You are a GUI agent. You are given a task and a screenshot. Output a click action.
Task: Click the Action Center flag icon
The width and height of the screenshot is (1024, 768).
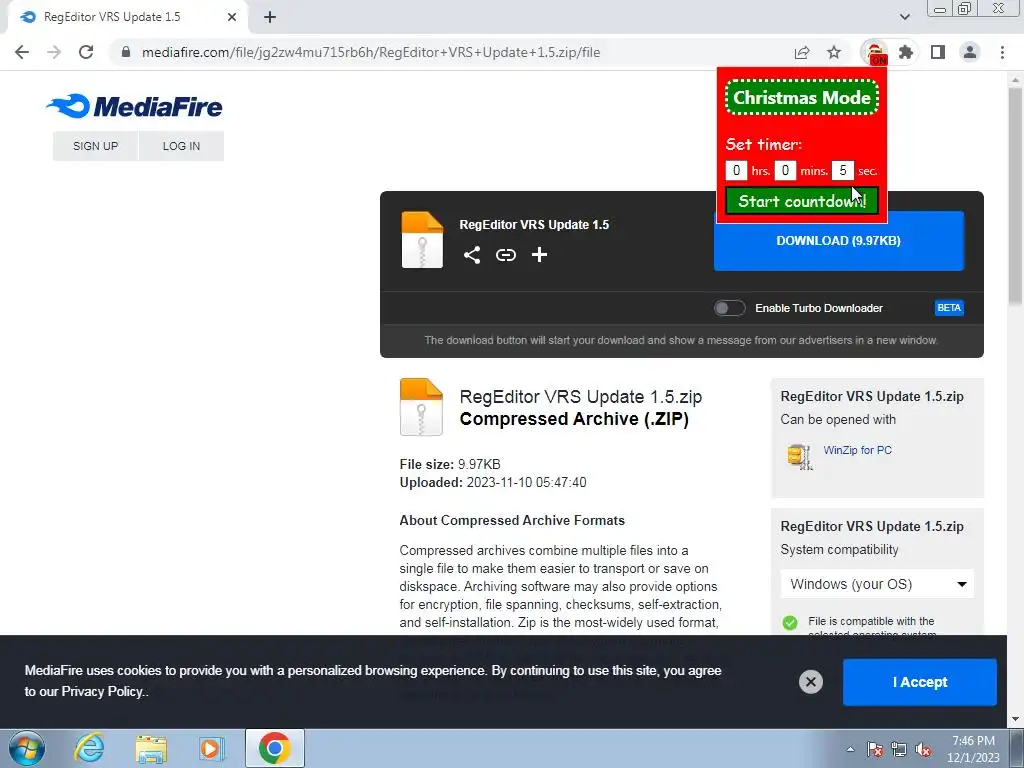875,749
